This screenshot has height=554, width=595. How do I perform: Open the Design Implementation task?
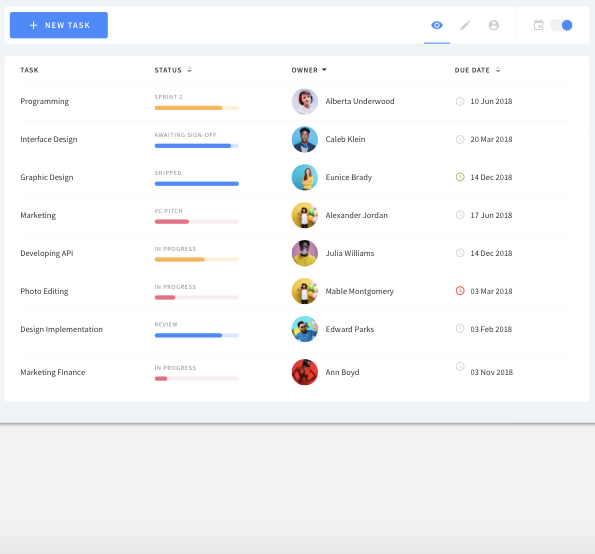(x=61, y=329)
